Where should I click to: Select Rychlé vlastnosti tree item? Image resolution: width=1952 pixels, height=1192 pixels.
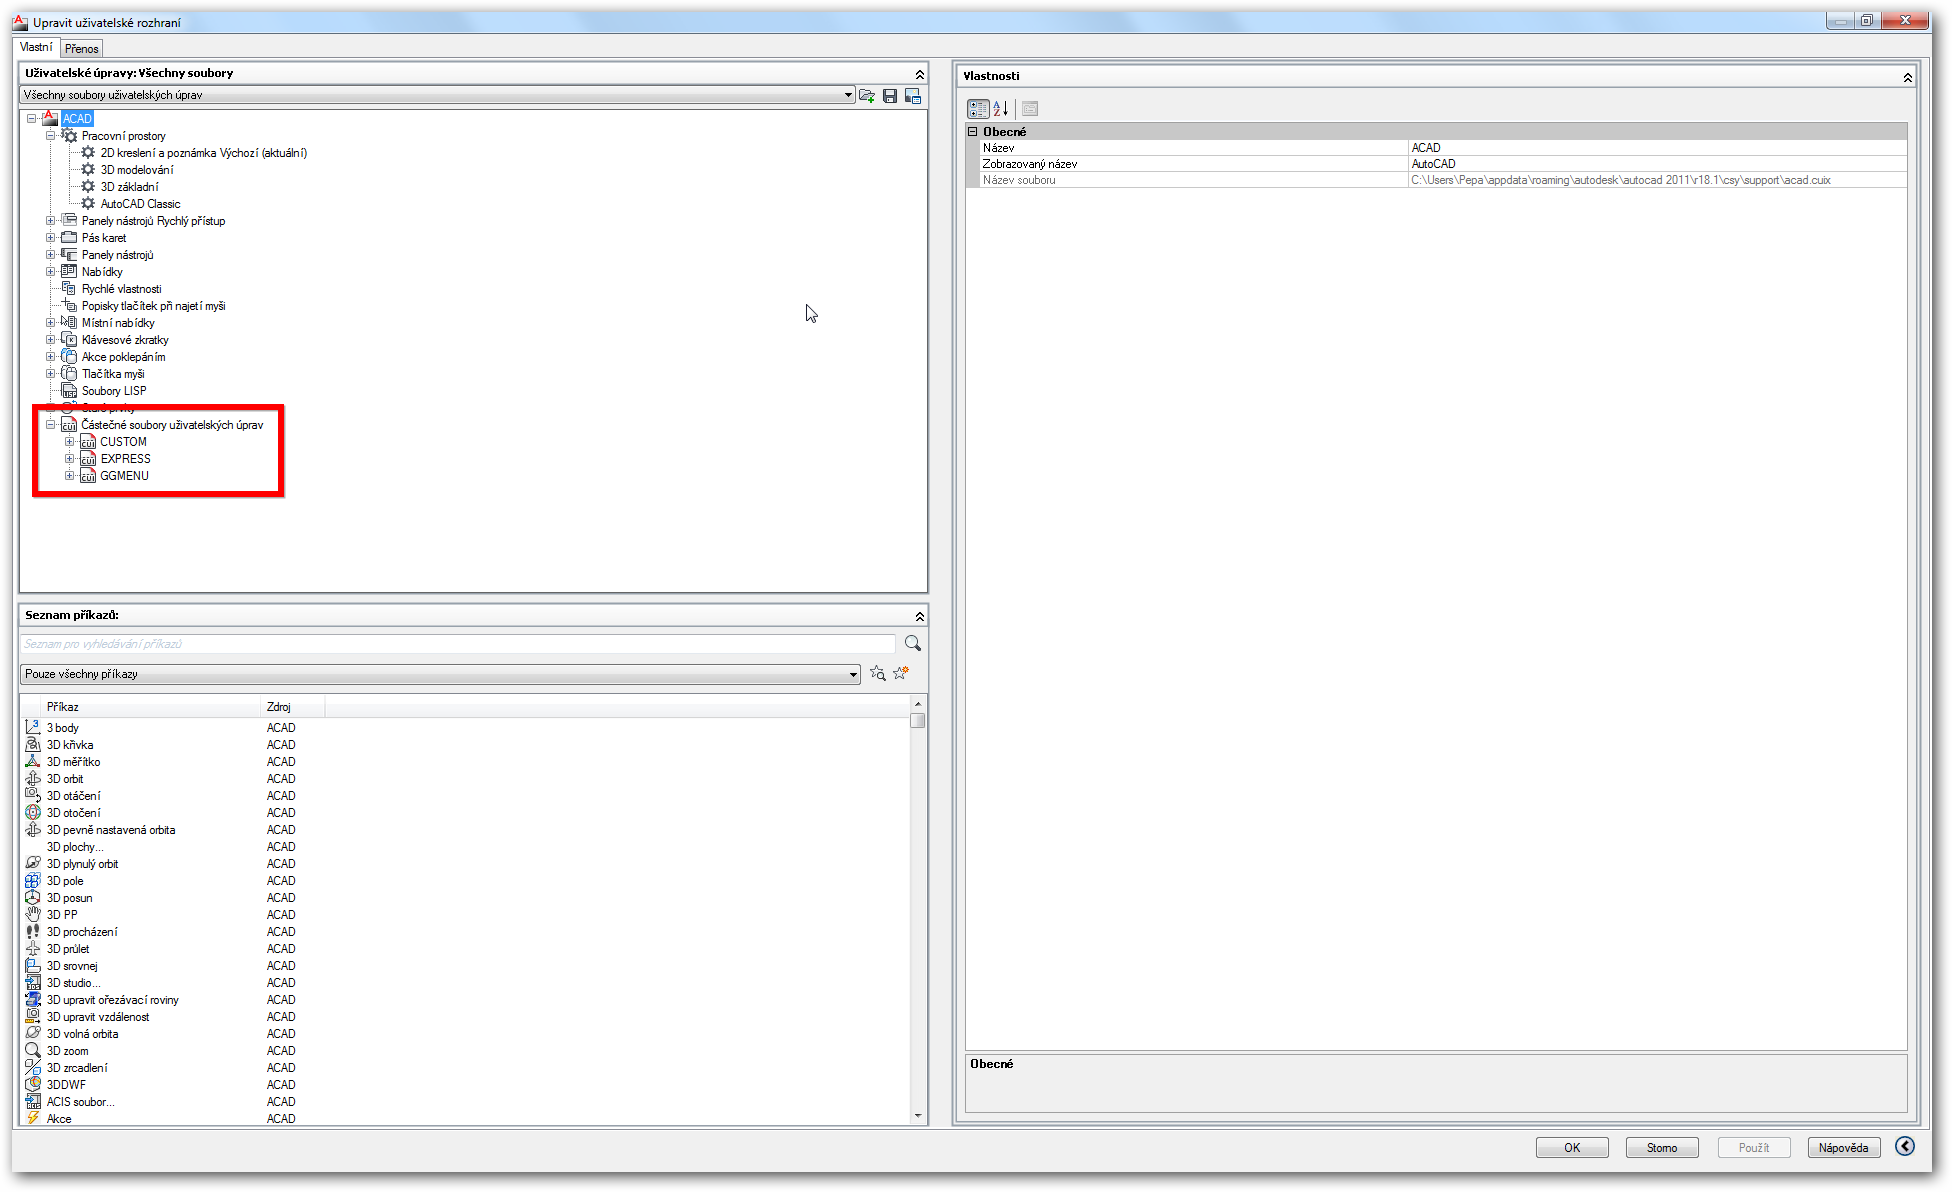[x=121, y=289]
